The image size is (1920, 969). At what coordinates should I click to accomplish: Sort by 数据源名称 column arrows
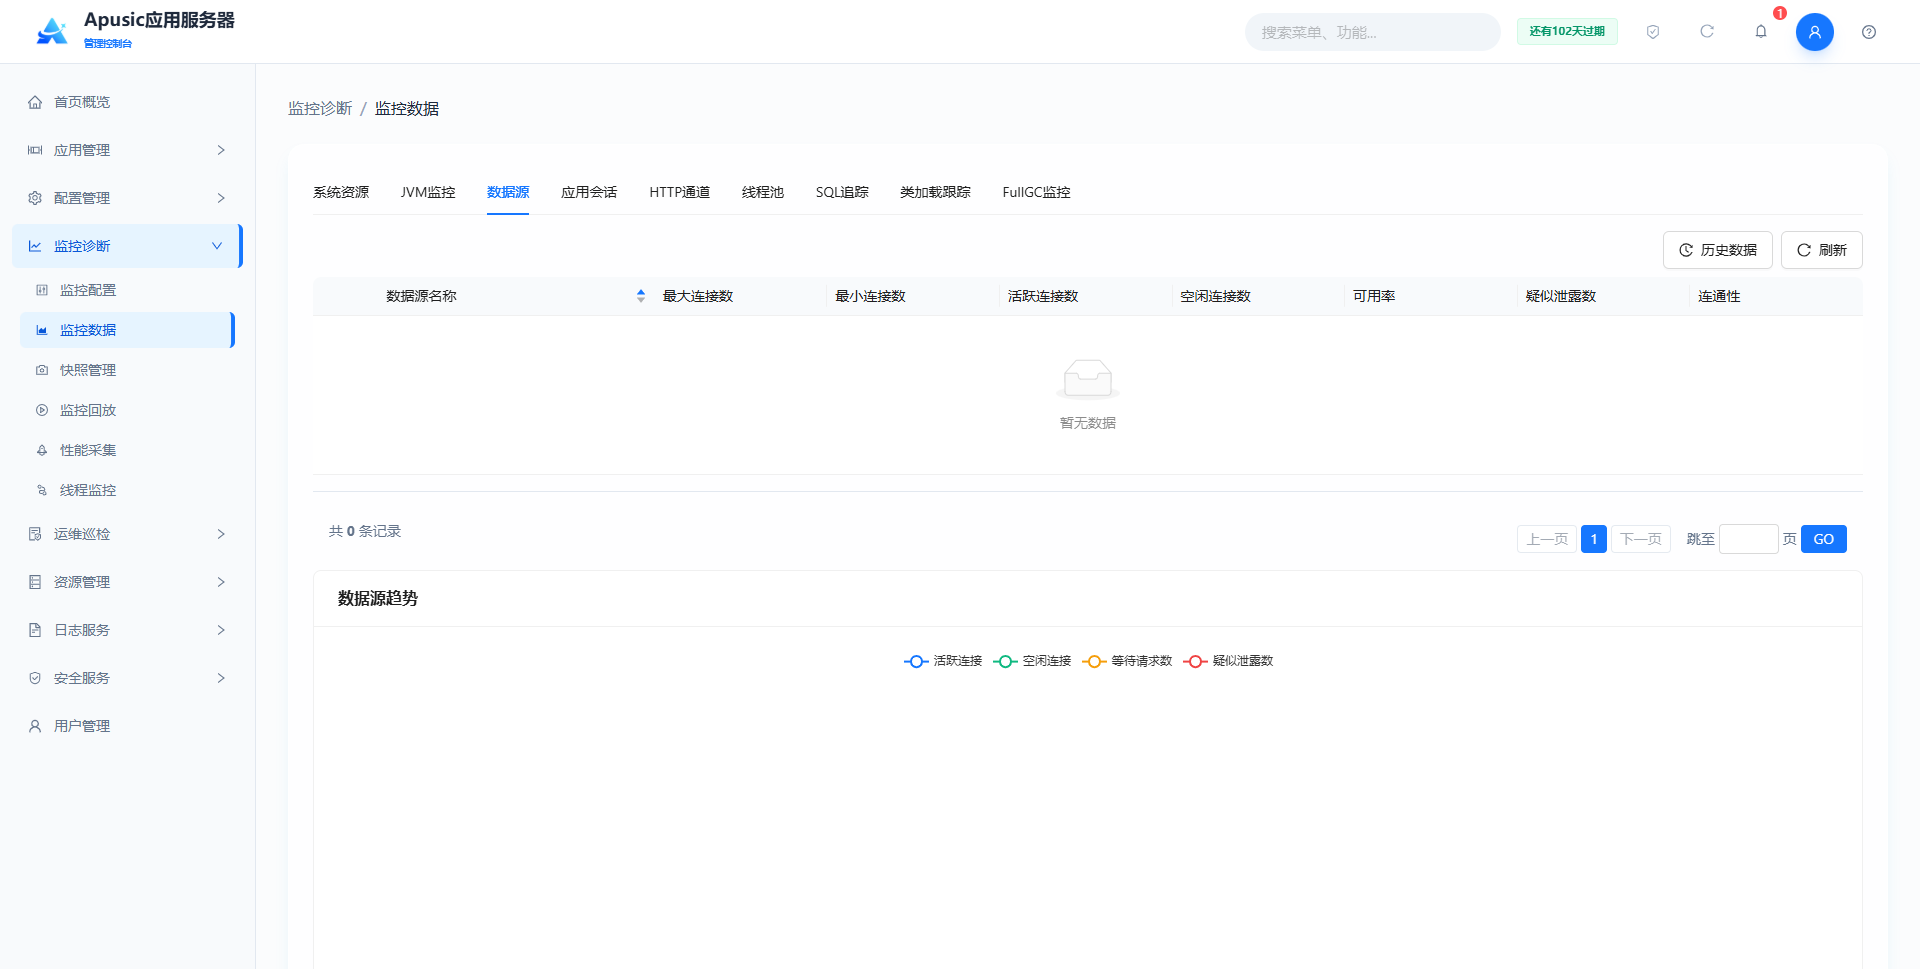[x=641, y=296]
